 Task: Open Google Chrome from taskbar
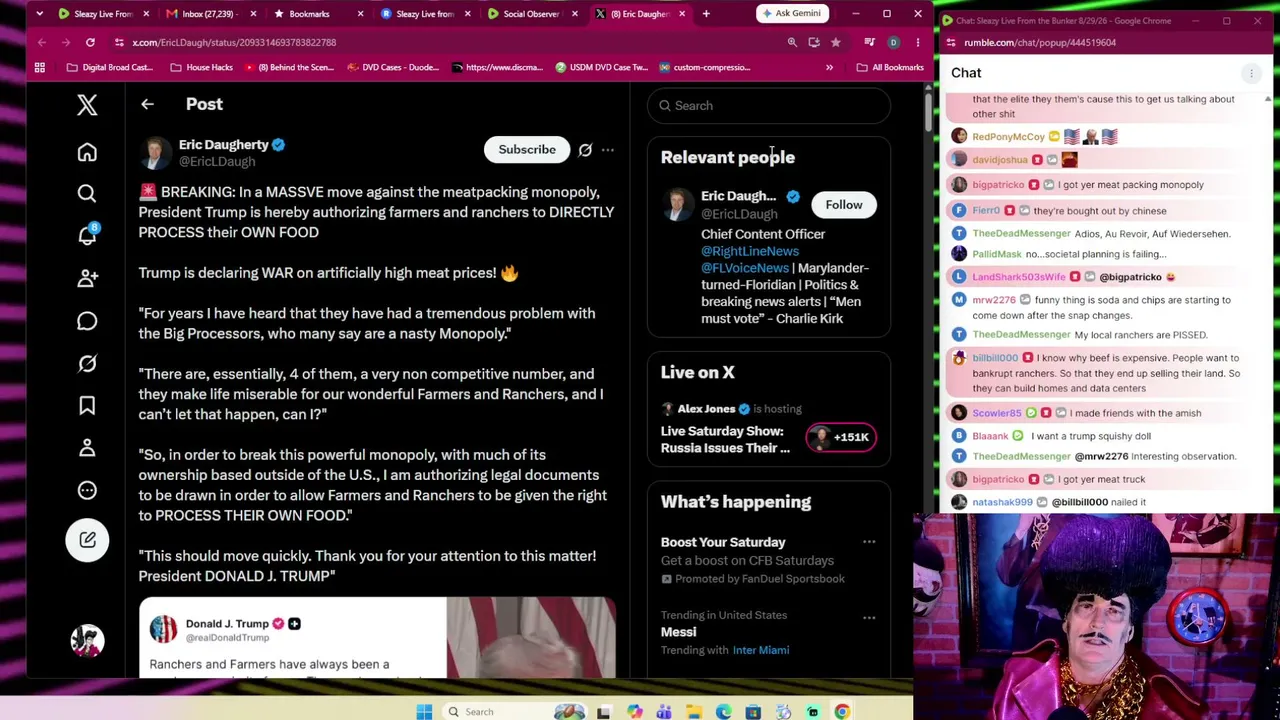[842, 712]
